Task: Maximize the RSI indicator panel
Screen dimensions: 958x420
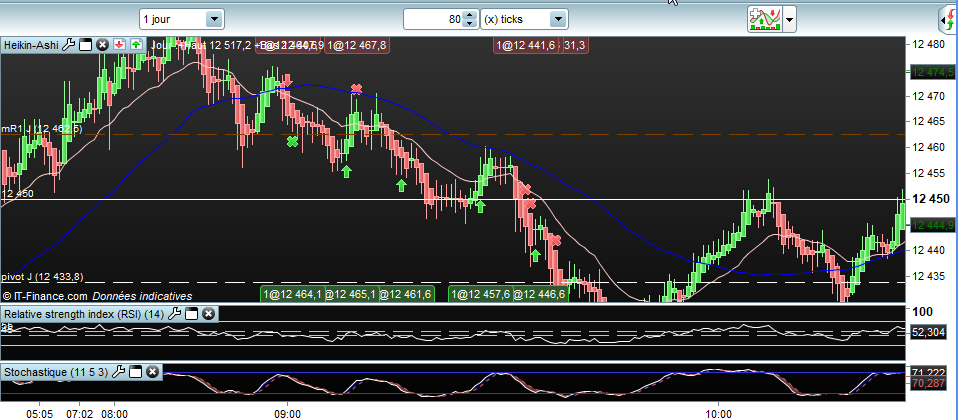Action: coord(191,314)
